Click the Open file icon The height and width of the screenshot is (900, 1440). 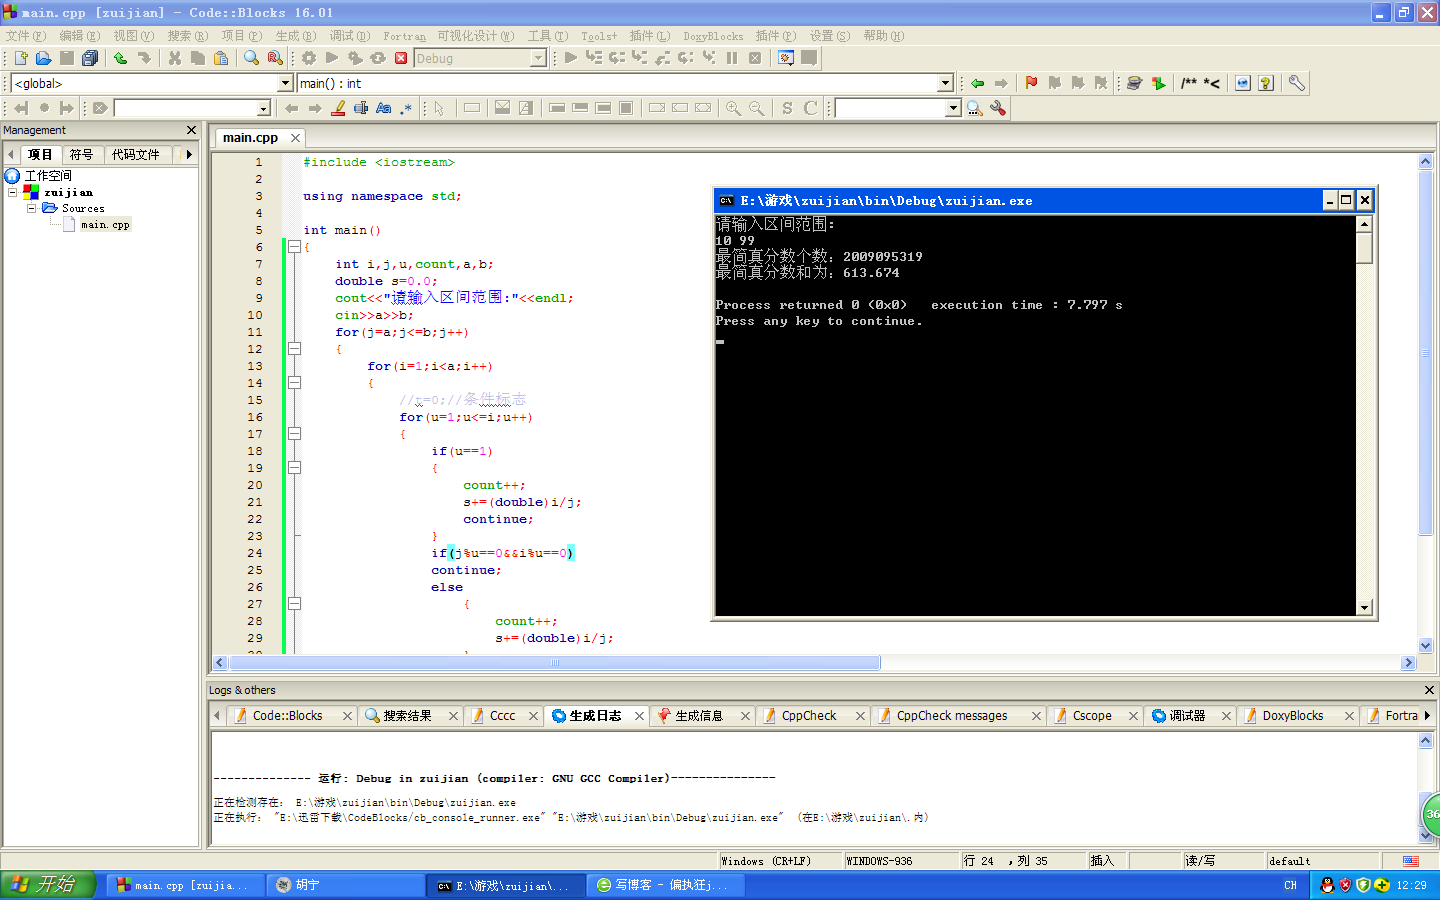point(43,58)
